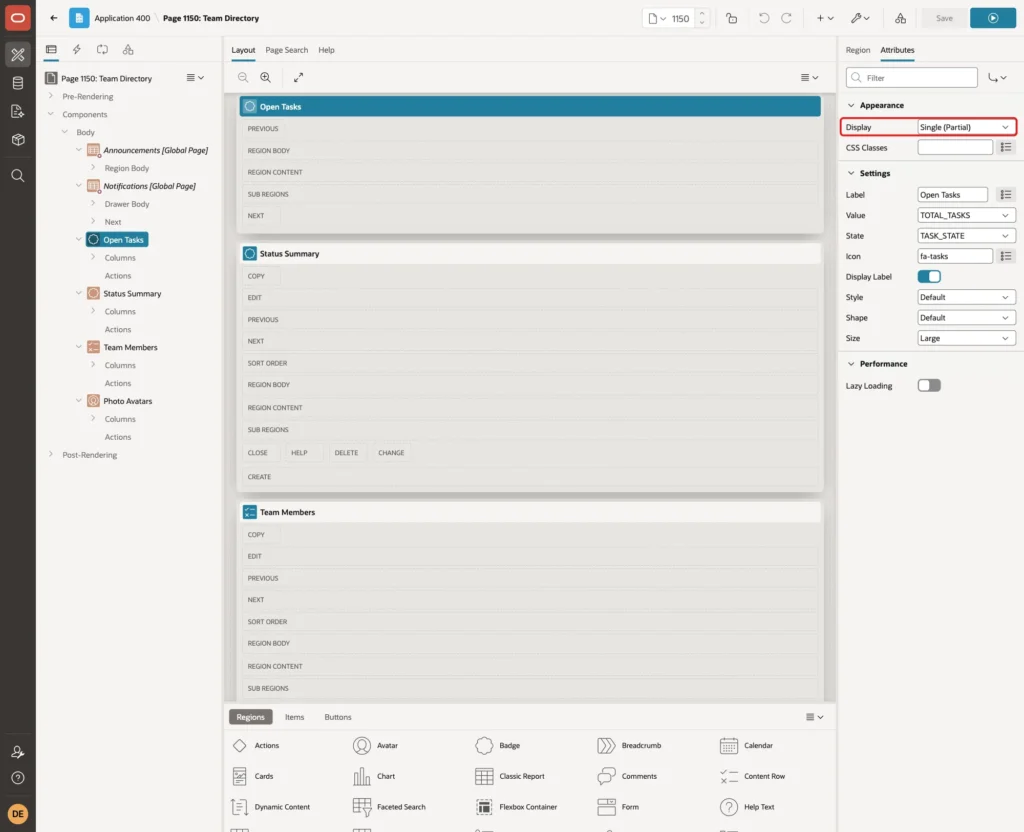Zoom in the layout view

266,77
